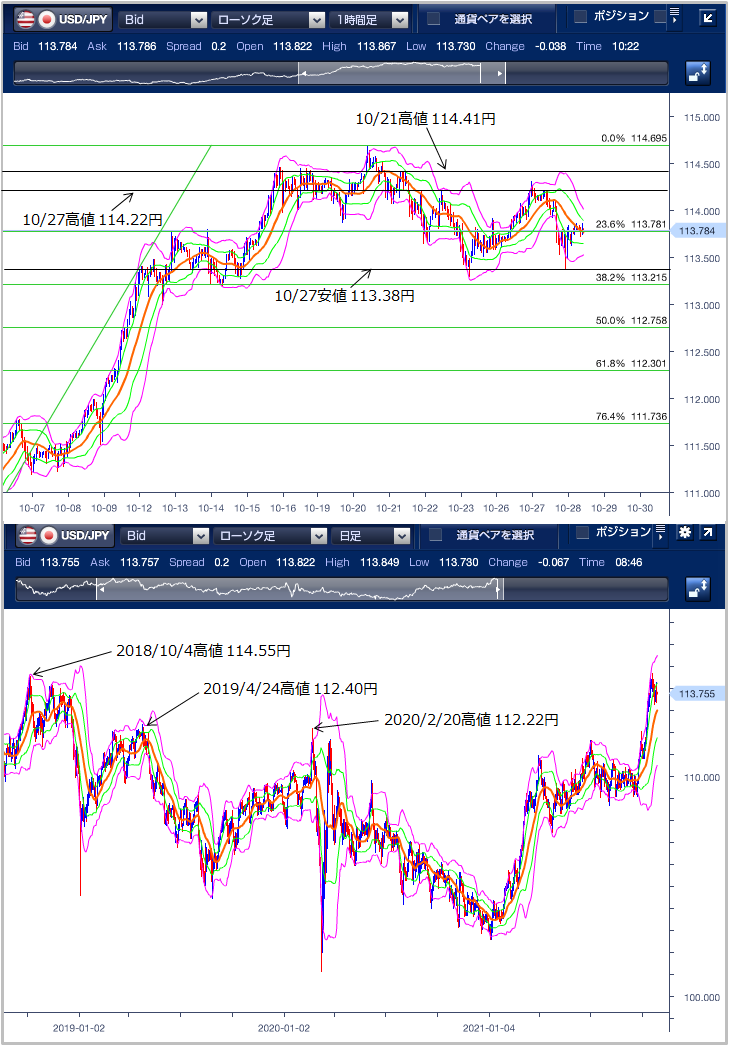Viewport: 729px width, 1046px height.
Task: Open list menu icon in hourly chart toolbar
Action: [674, 16]
